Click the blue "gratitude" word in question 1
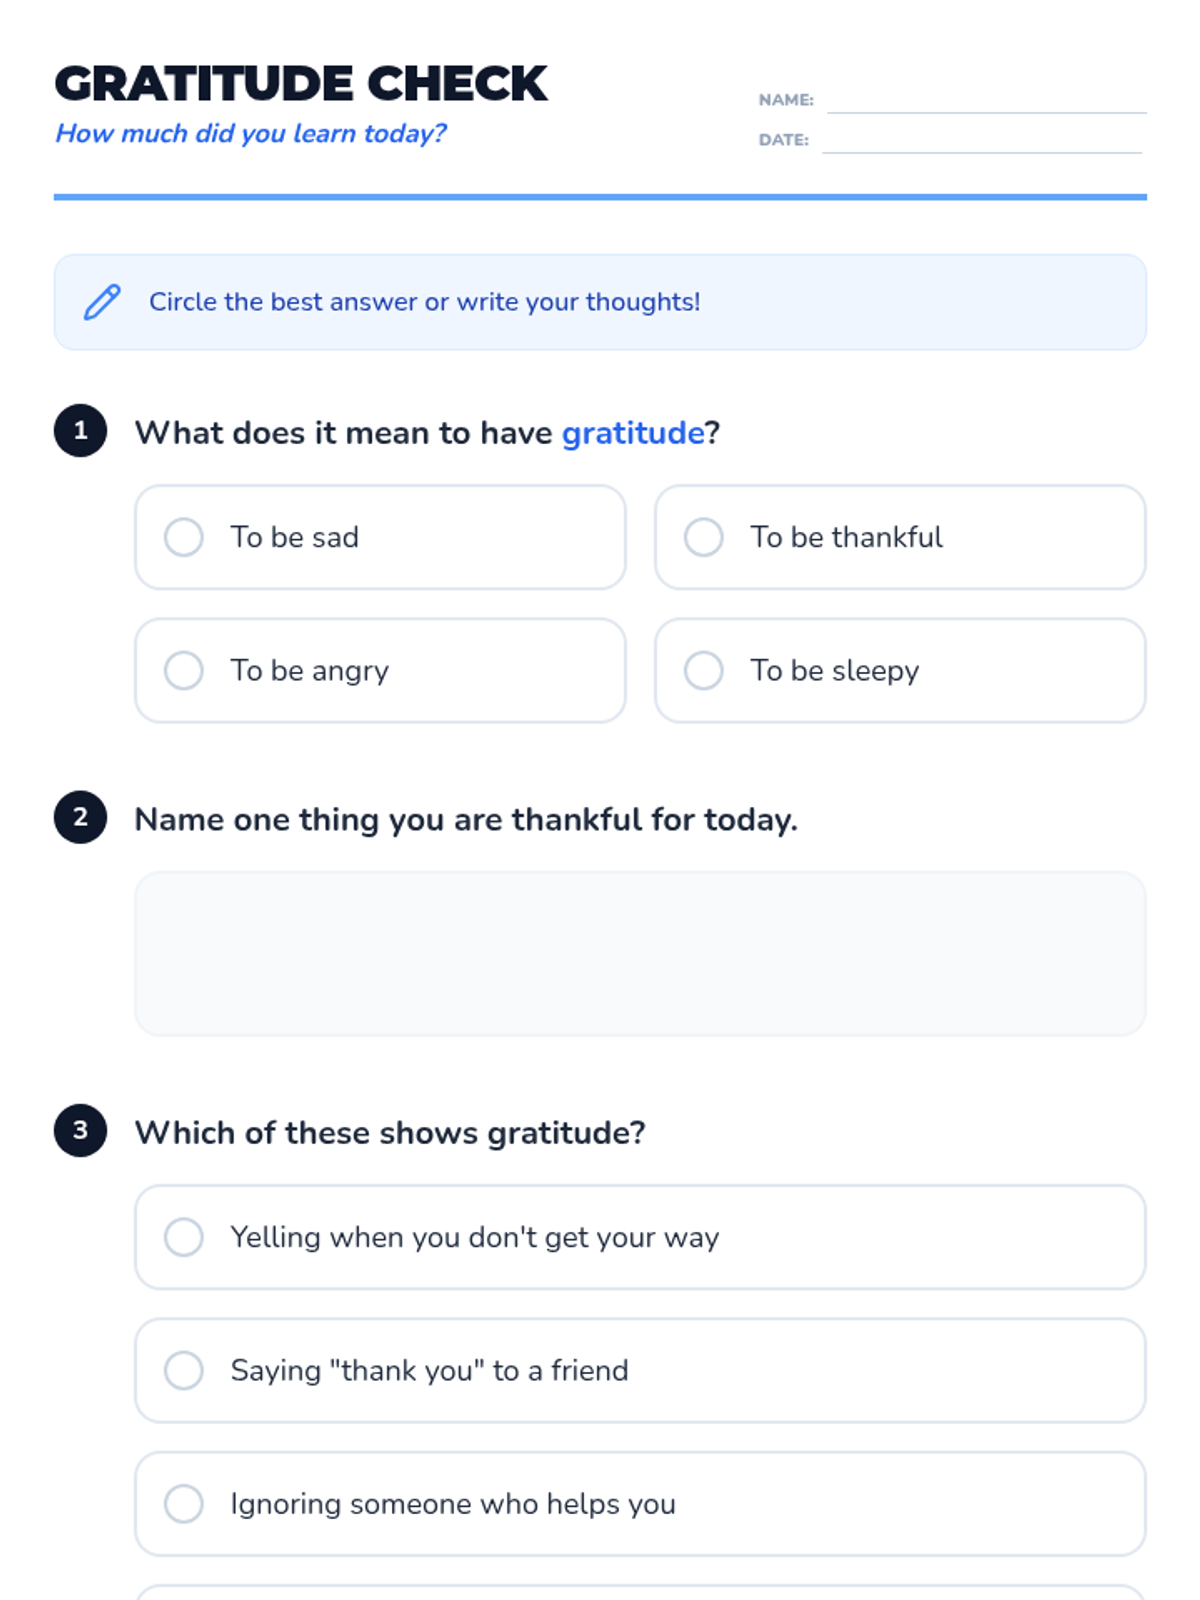 click(633, 433)
